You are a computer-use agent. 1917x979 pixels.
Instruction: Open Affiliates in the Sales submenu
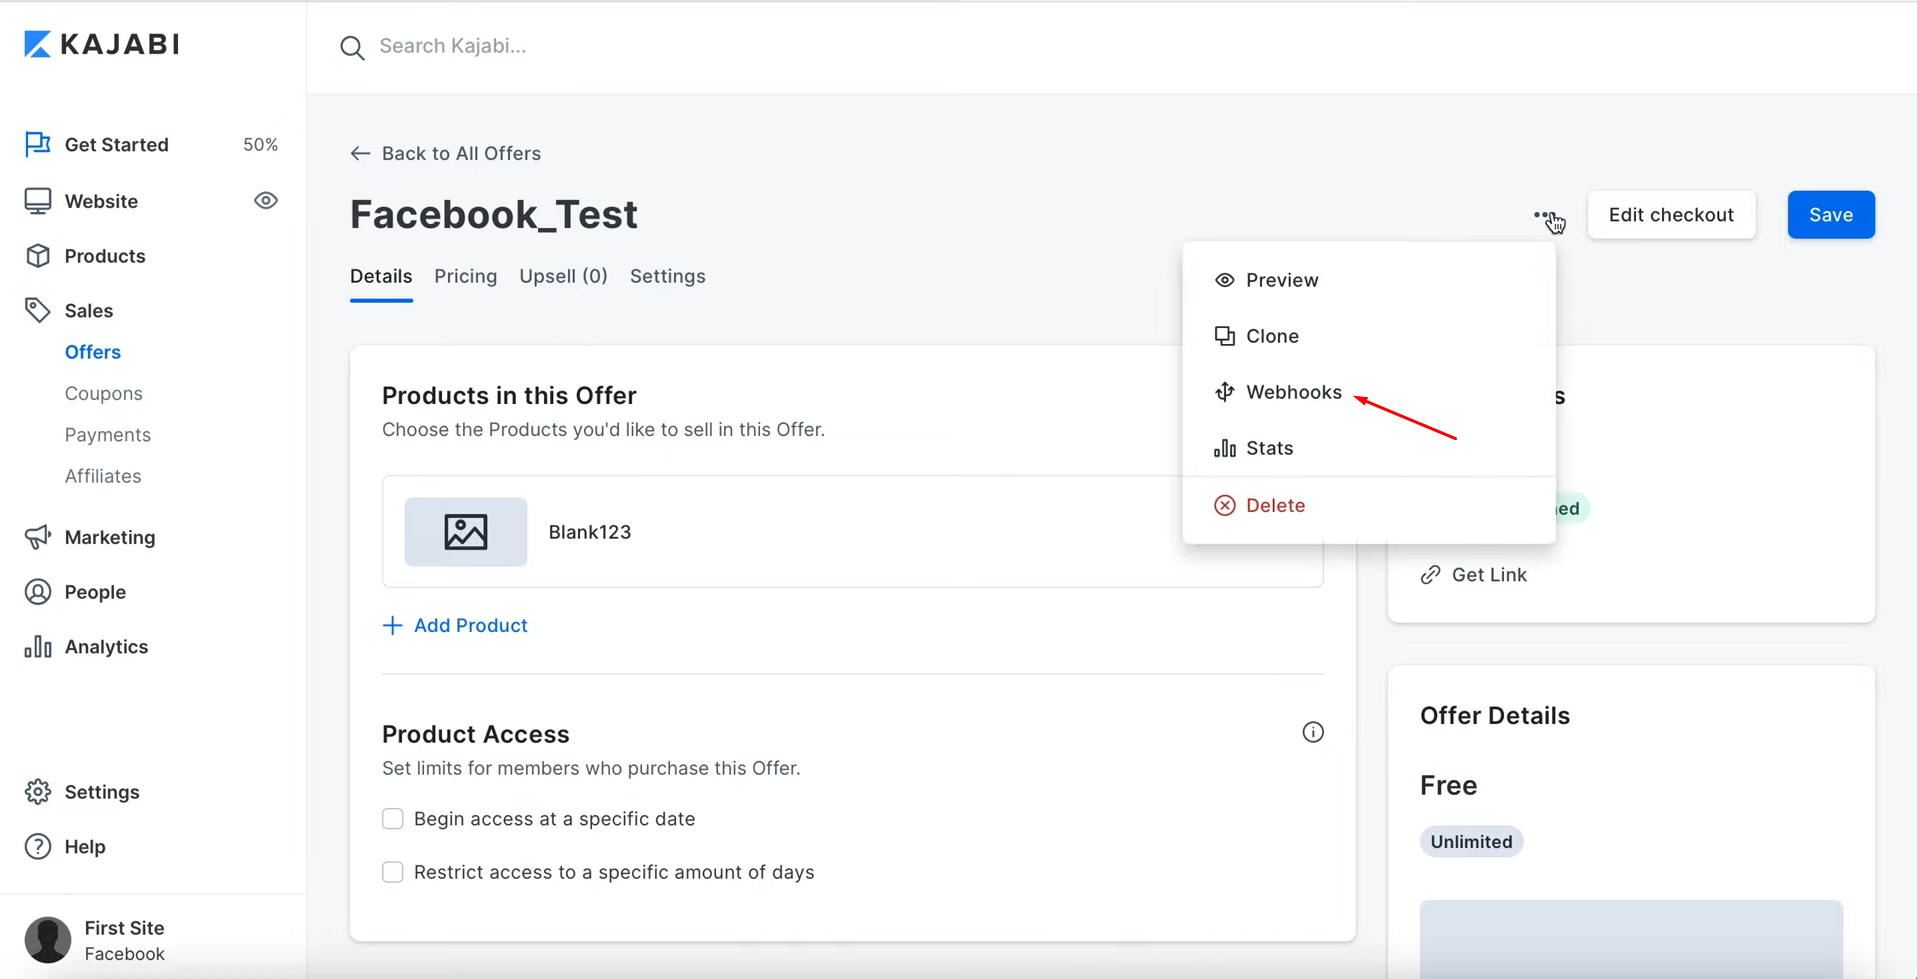point(103,476)
